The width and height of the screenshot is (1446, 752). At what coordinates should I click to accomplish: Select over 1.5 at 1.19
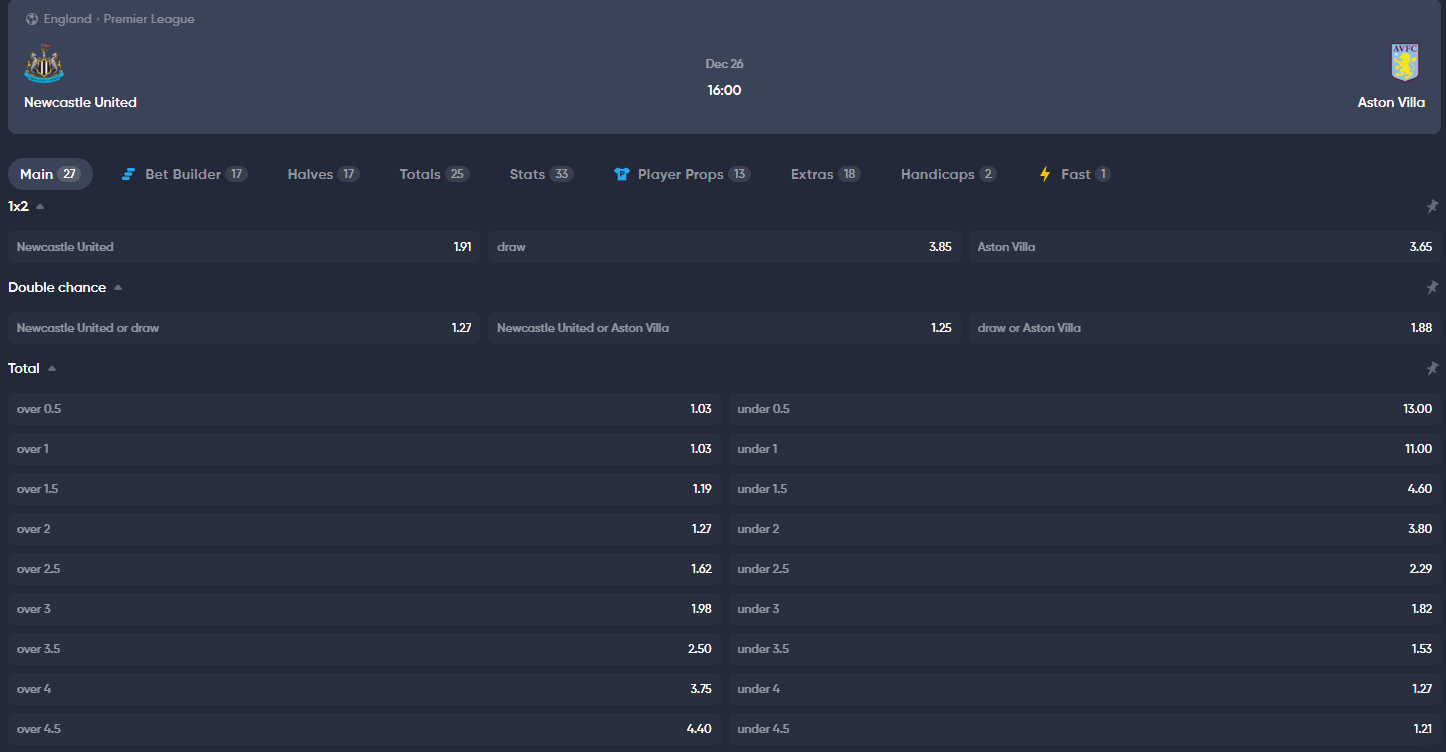point(364,489)
